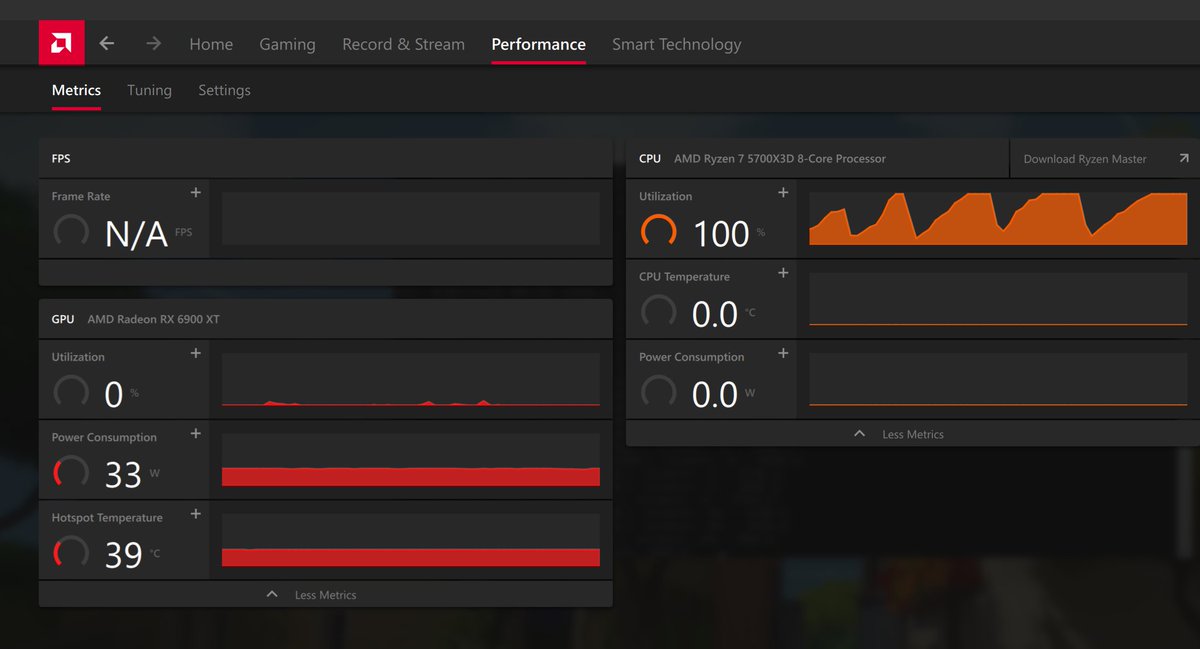1200x649 pixels.
Task: Click plus icon for CPU Temperature
Action: pyautogui.click(x=783, y=273)
